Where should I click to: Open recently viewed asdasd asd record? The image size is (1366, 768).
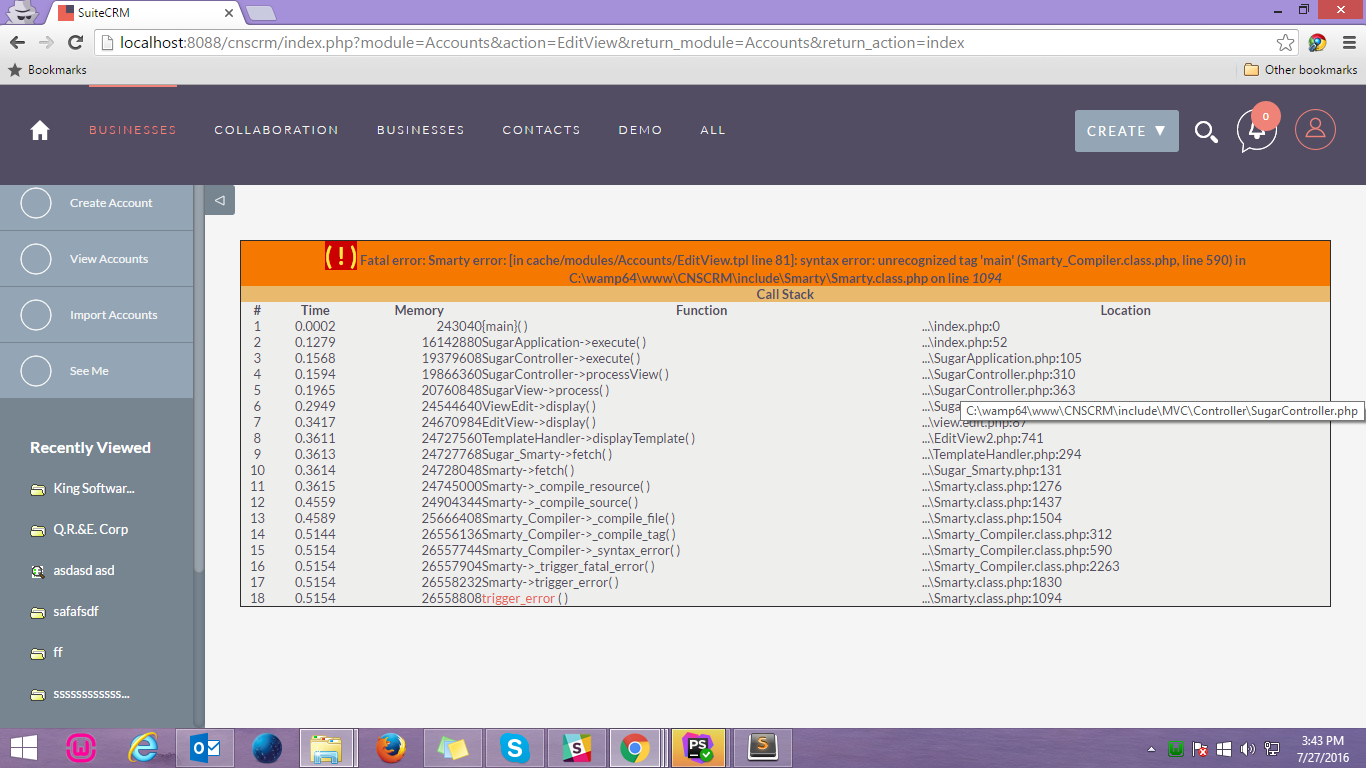(84, 571)
